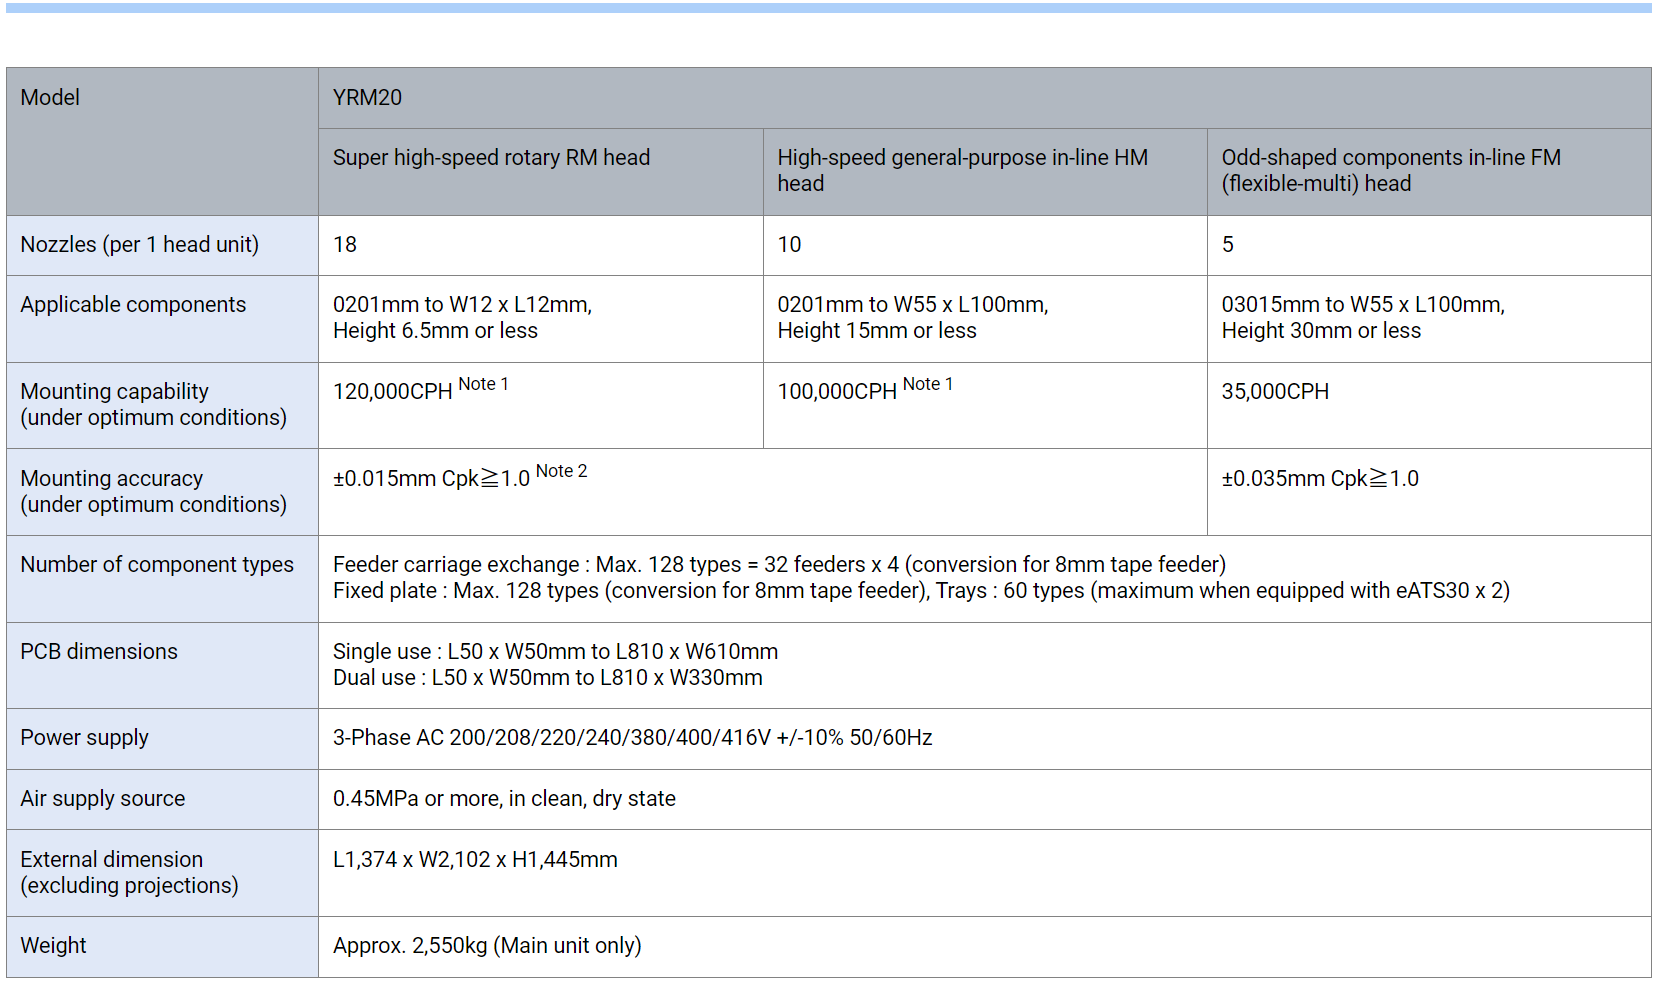Click the '3-Phase AC 200/208/220' value
This screenshot has width=1657, height=985.
tap(632, 738)
